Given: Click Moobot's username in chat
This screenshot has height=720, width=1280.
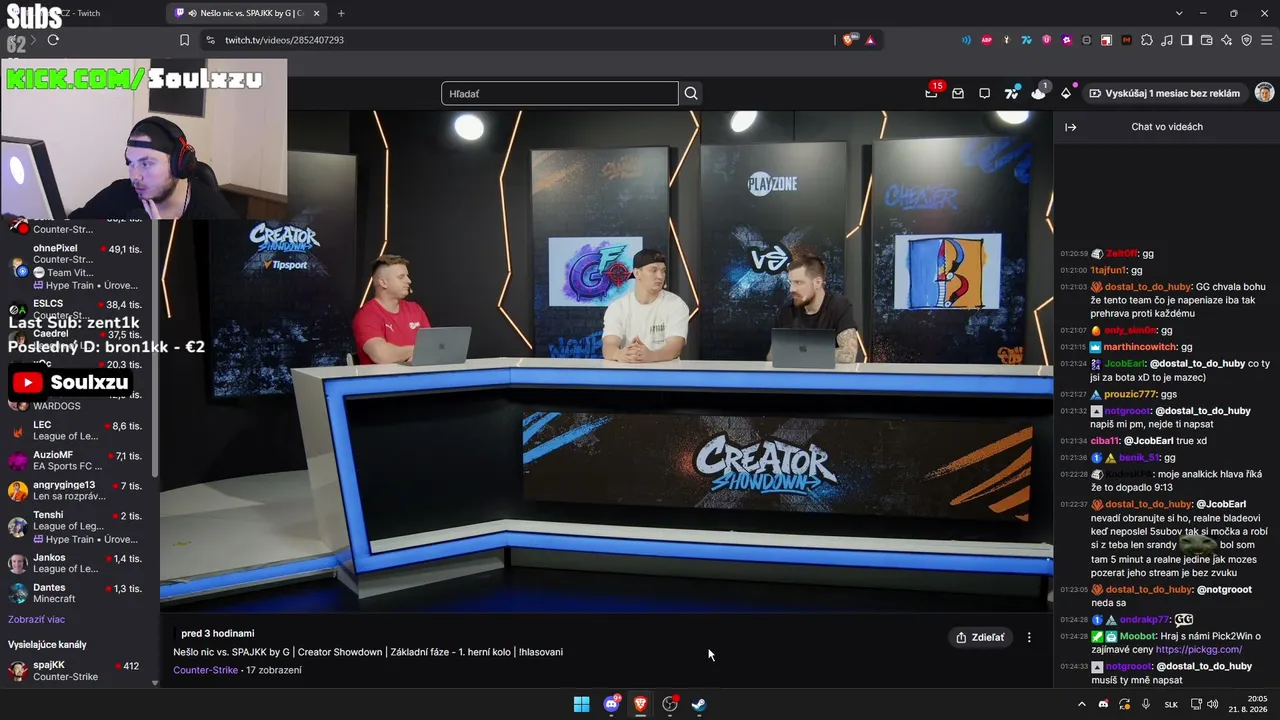Looking at the screenshot, I should [x=1138, y=636].
